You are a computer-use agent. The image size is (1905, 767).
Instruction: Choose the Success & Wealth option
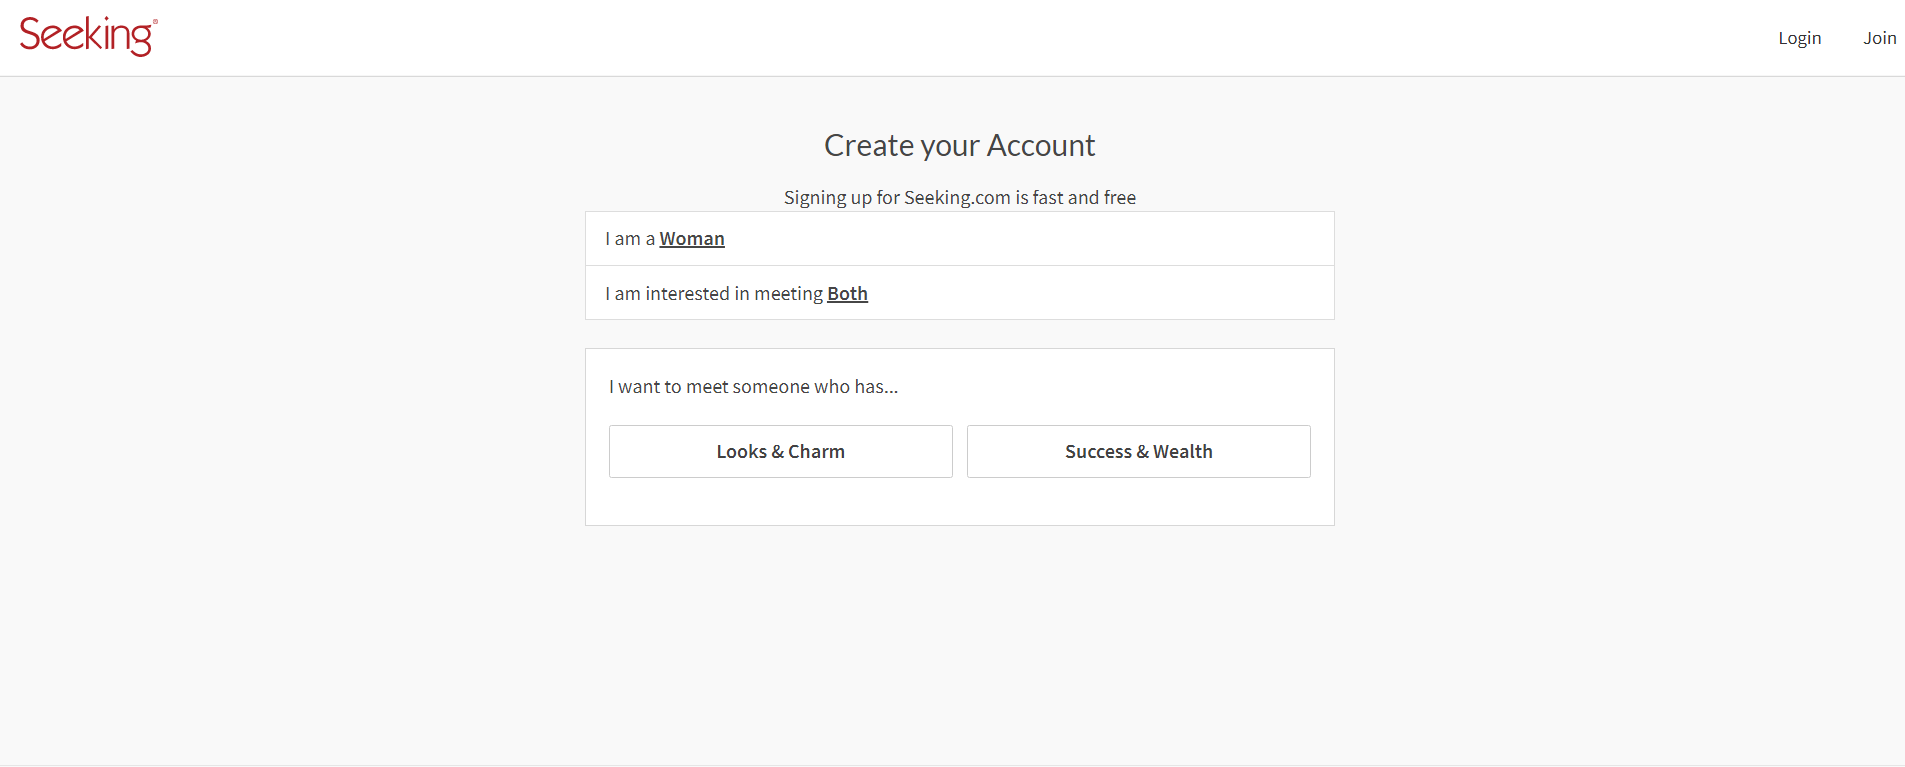pos(1138,451)
